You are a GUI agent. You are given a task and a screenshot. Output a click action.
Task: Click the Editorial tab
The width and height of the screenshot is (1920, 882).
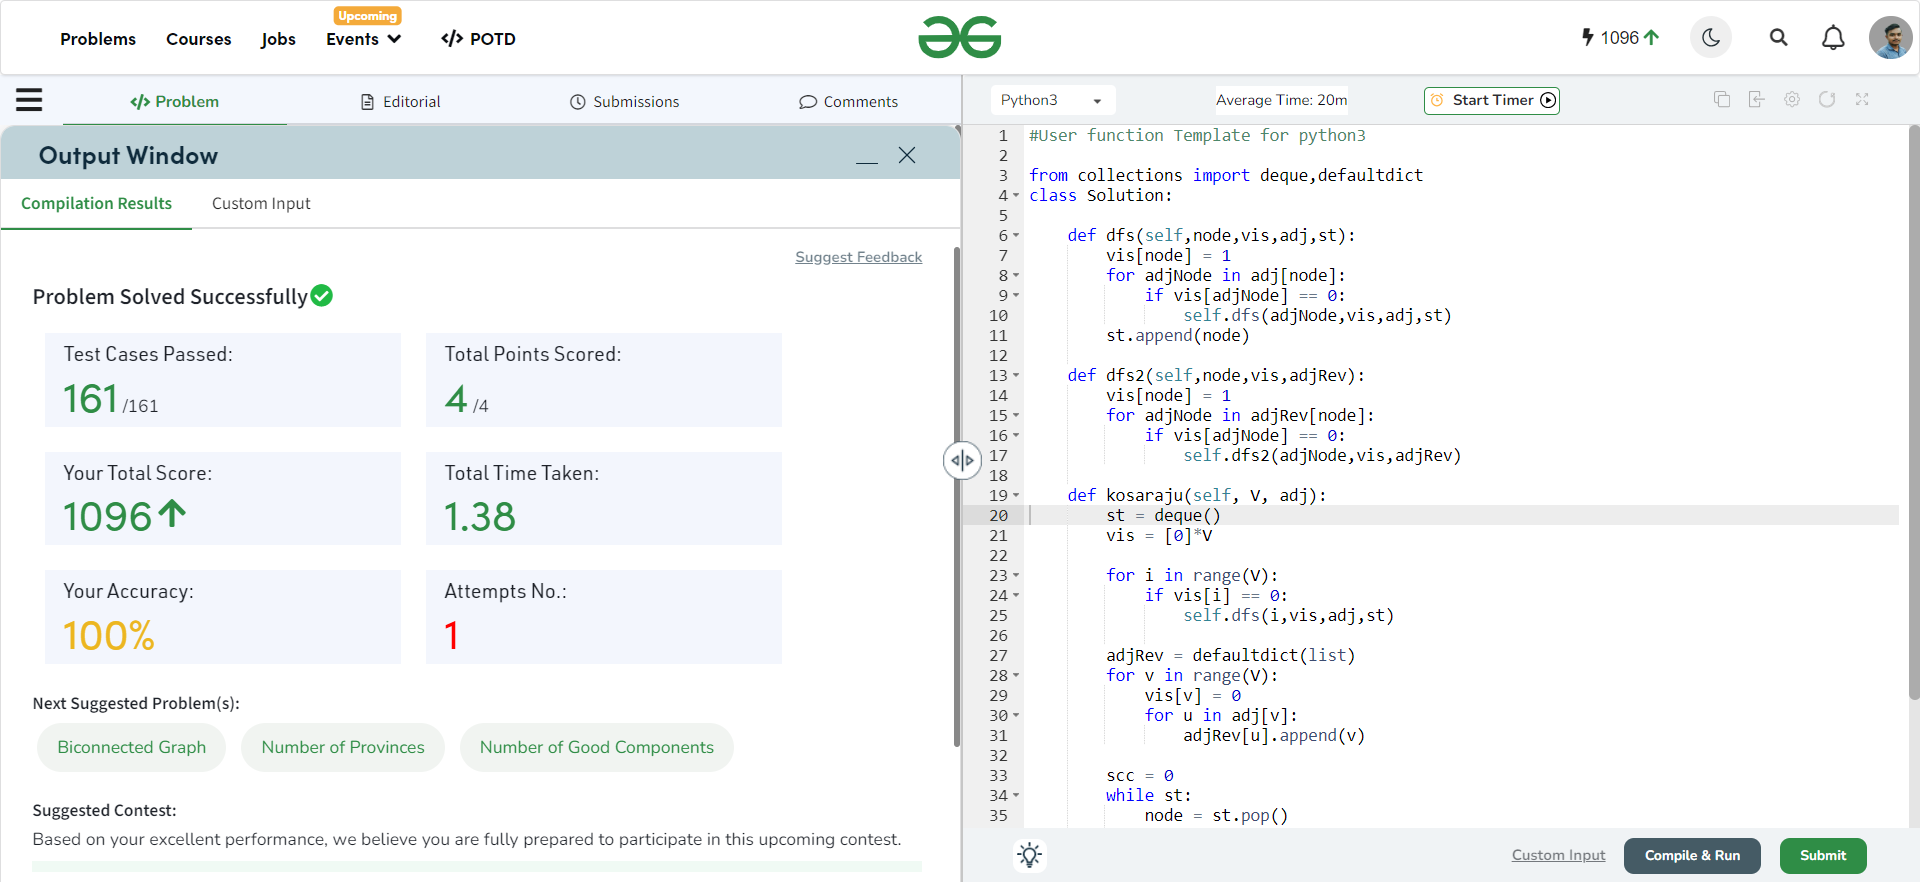(x=400, y=102)
